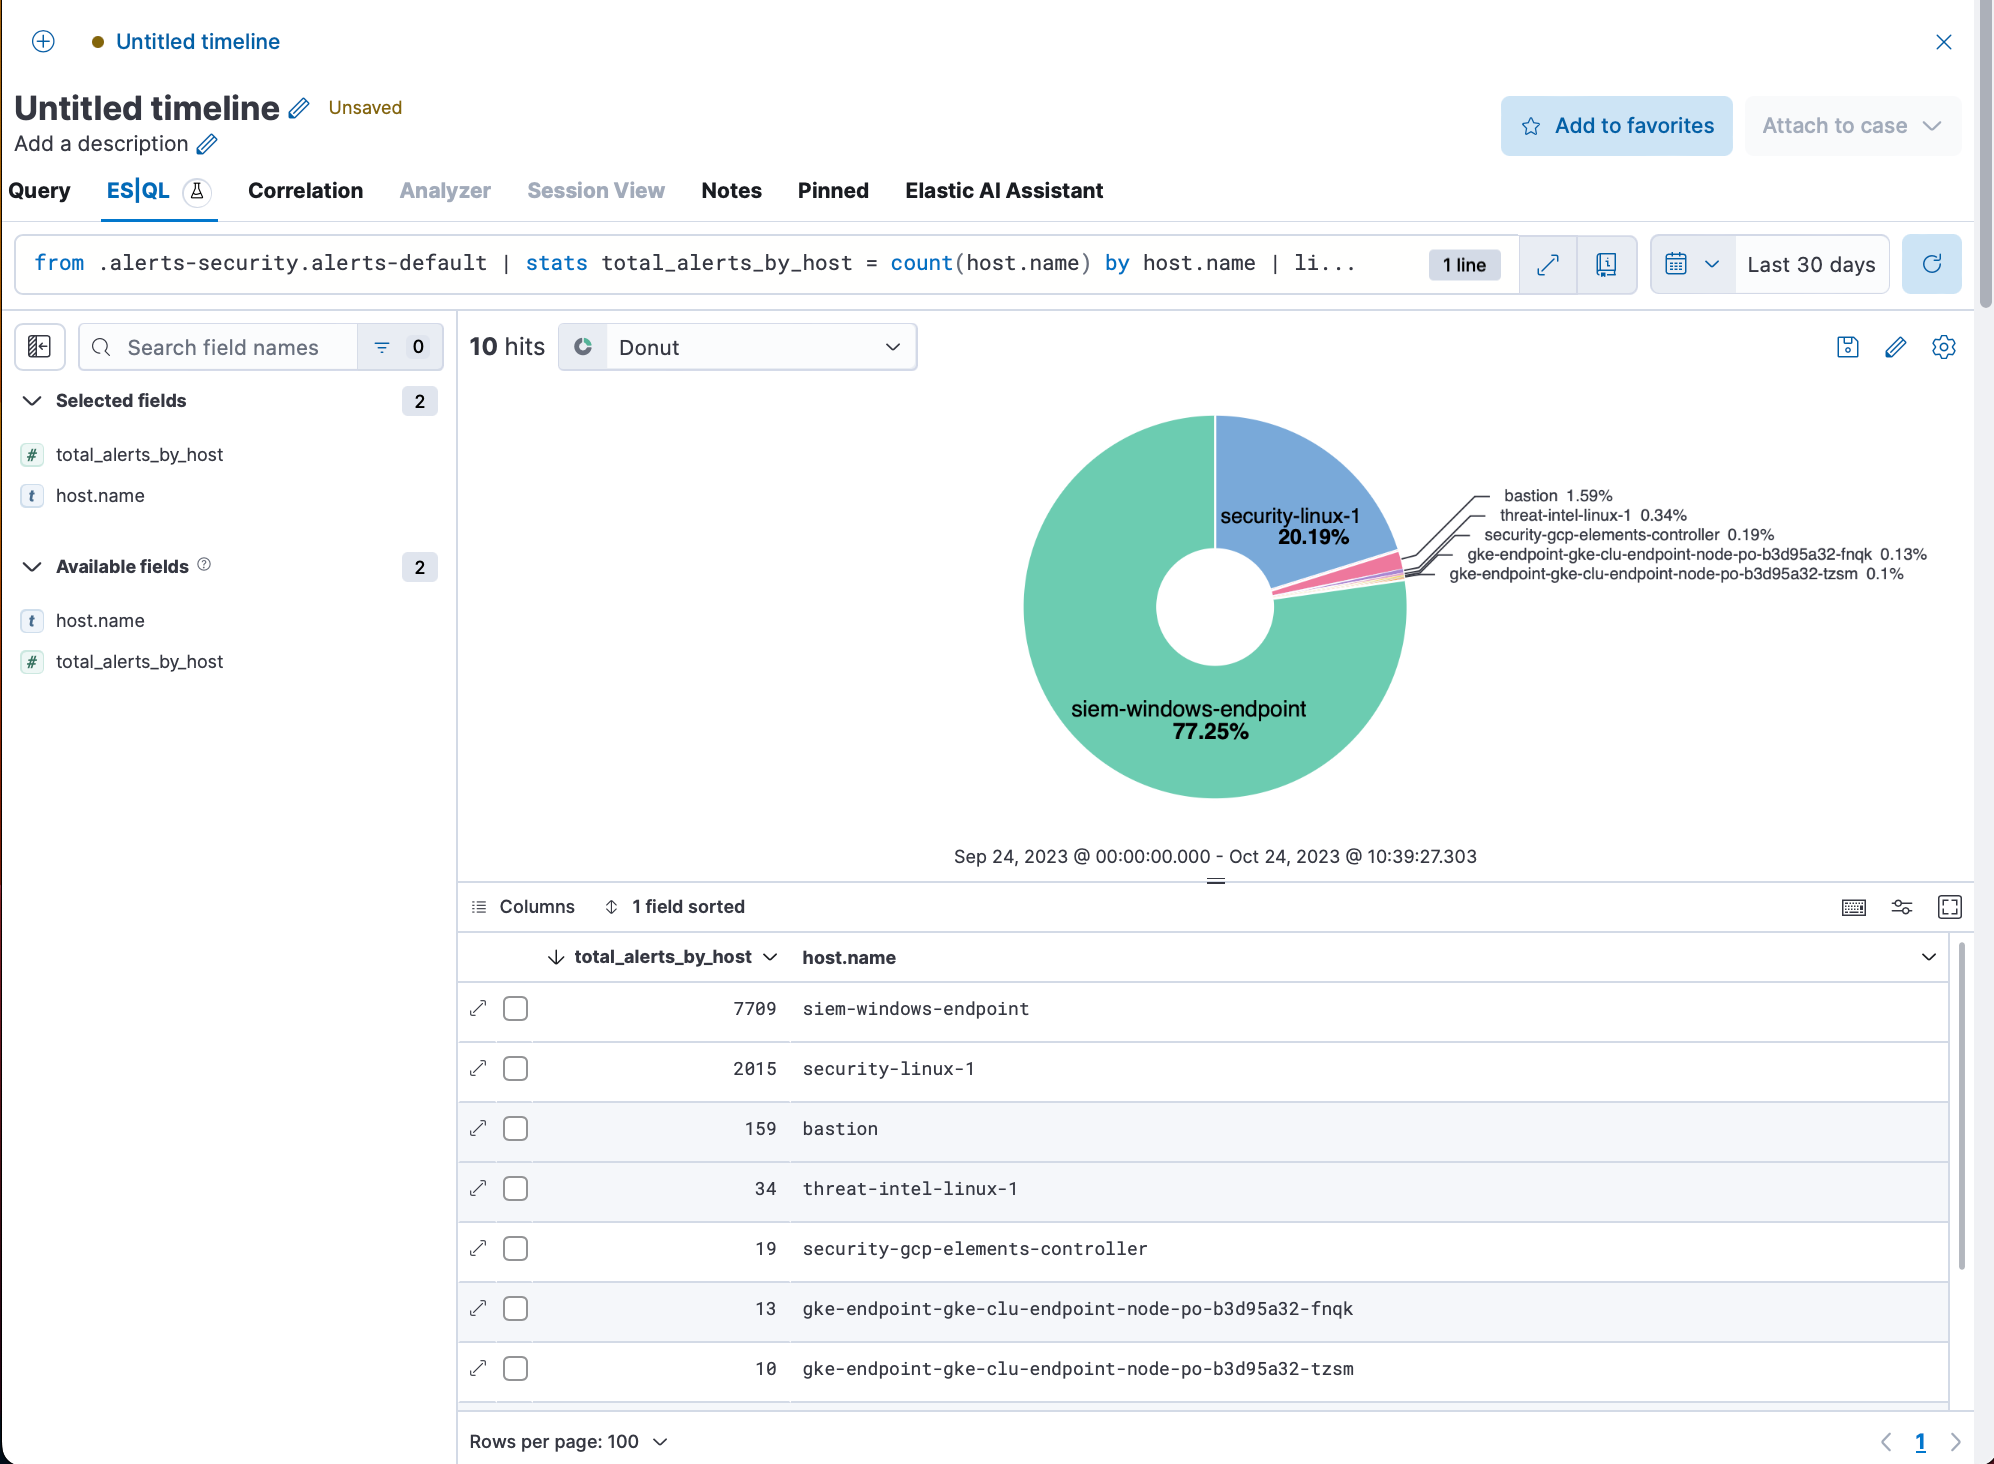Collapse the fields sidebar icon
Viewport: 1994px width, 1464px height.
pyautogui.click(x=40, y=347)
